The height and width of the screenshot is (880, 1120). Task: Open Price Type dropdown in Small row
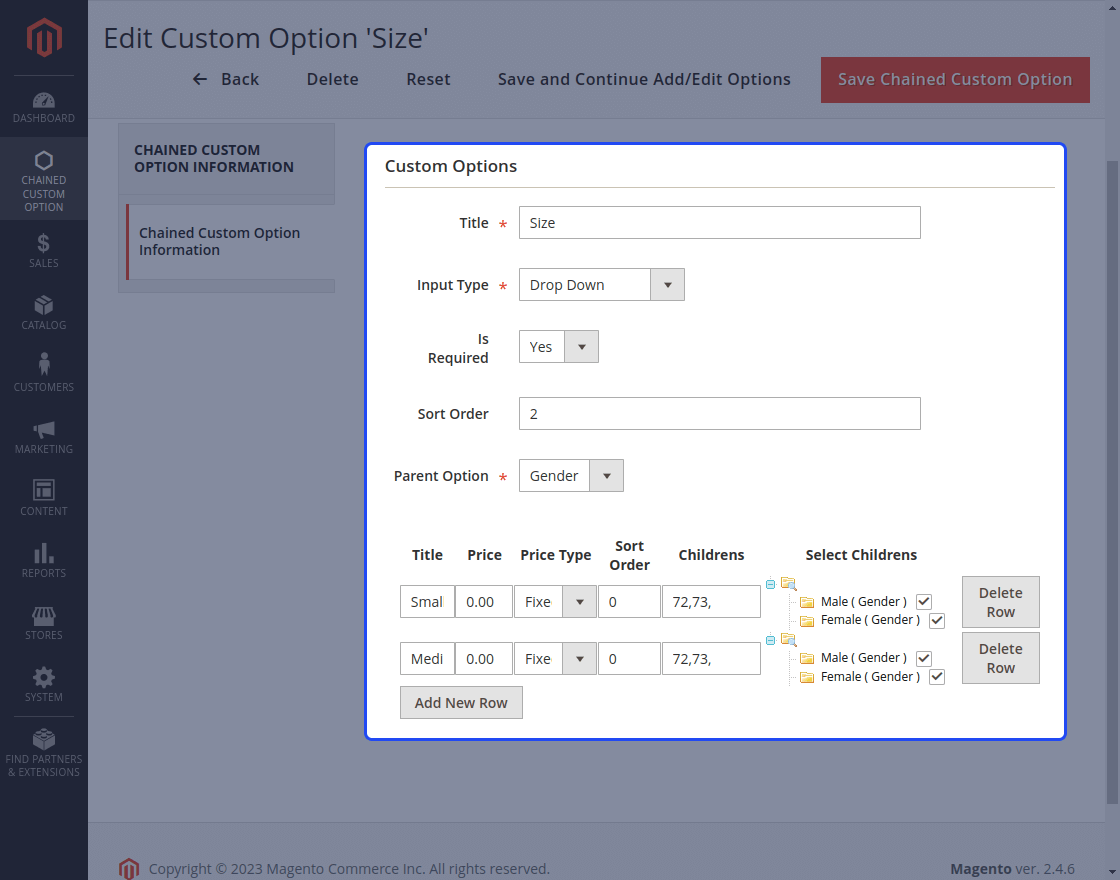[x=555, y=601]
